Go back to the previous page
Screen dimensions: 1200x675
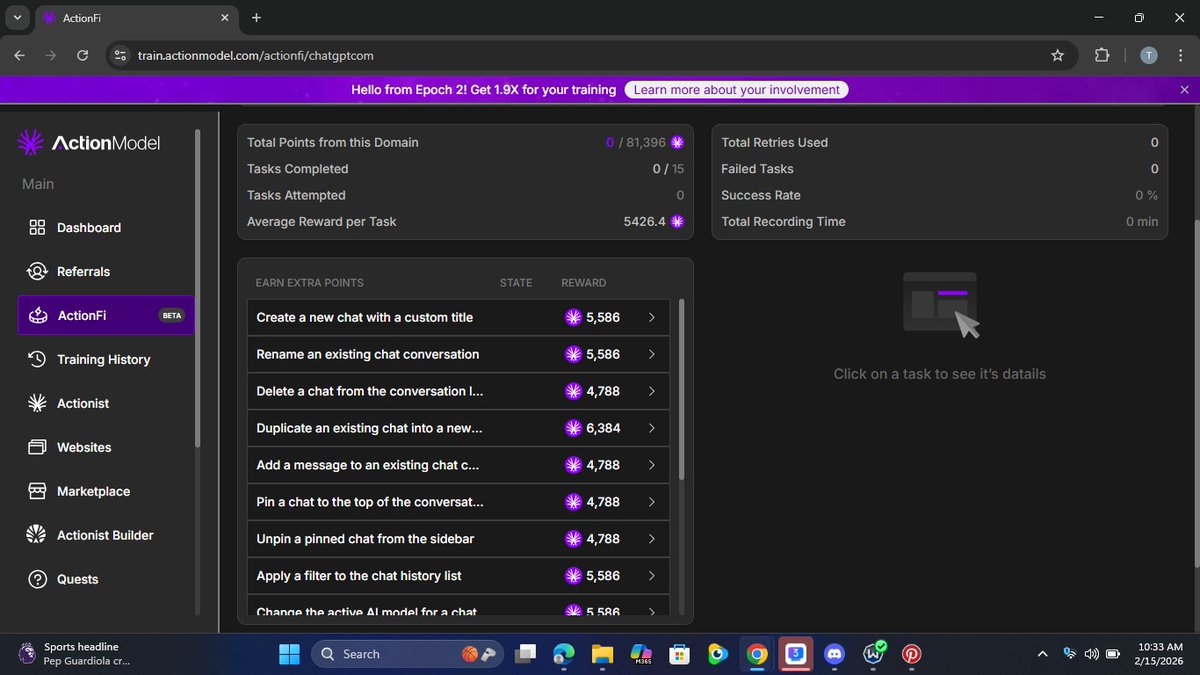coord(21,56)
